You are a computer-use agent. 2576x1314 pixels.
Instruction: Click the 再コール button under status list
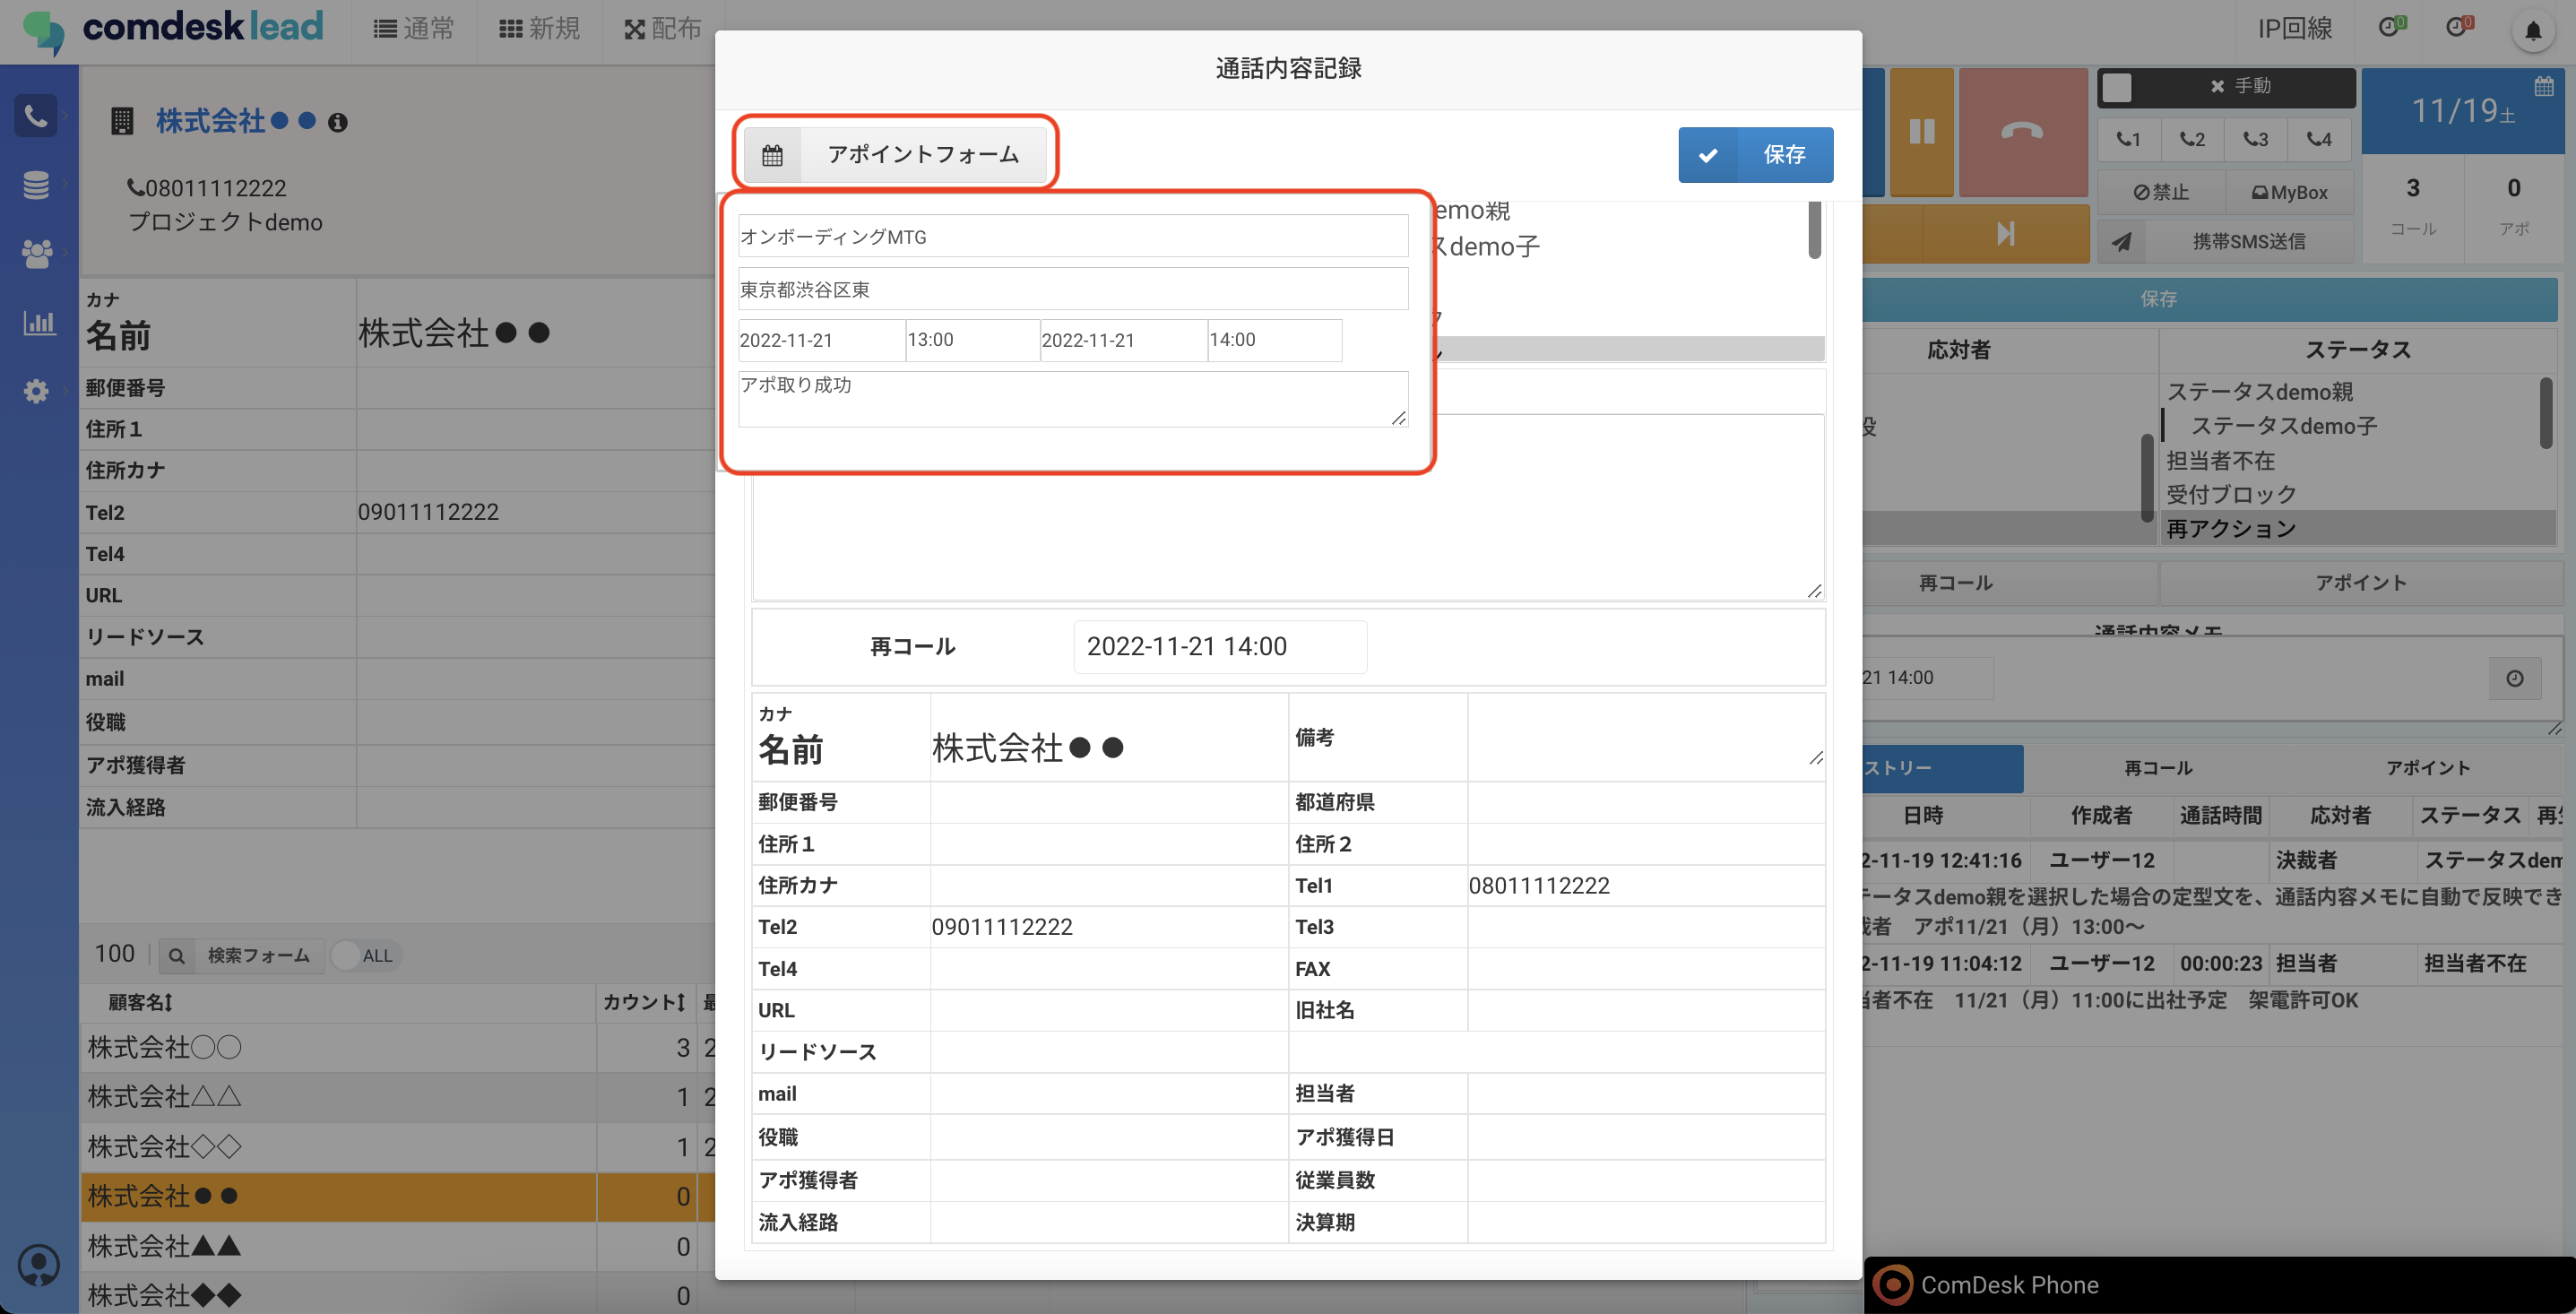tap(1956, 583)
